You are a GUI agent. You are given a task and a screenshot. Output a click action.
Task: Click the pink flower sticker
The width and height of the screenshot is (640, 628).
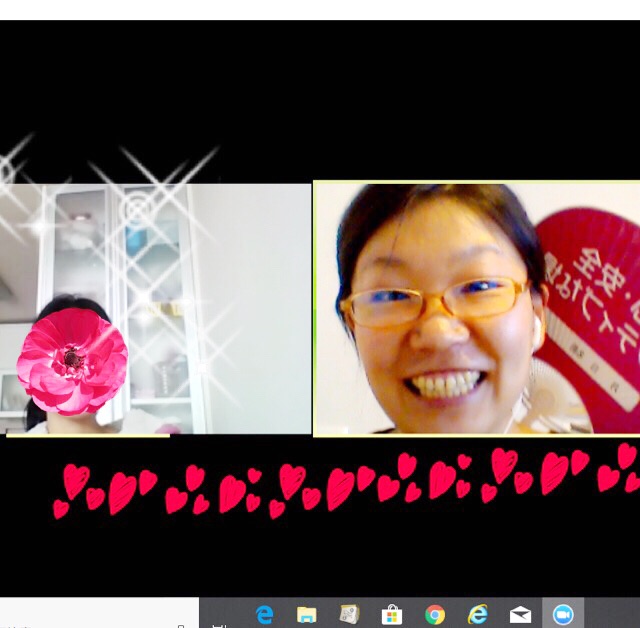tap(72, 361)
